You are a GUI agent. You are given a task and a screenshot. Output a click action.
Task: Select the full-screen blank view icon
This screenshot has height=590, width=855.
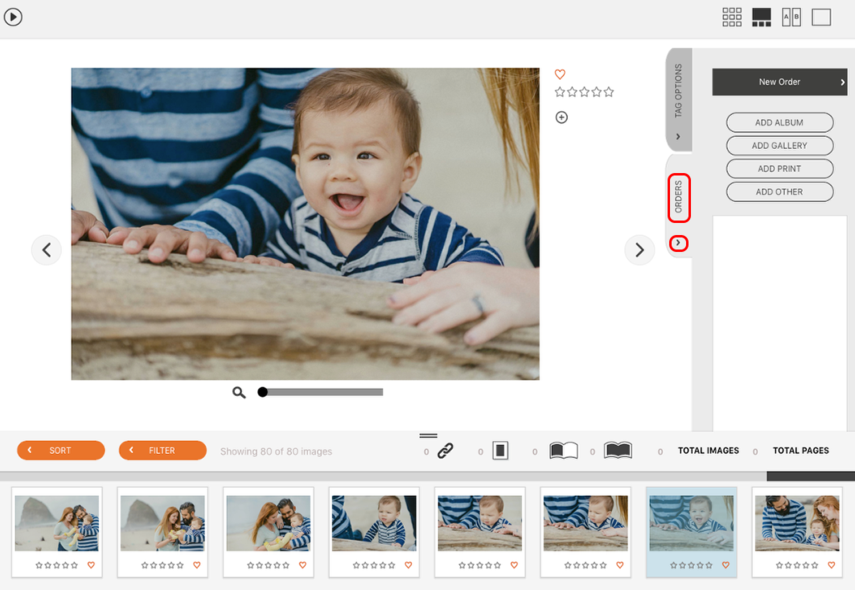(821, 17)
